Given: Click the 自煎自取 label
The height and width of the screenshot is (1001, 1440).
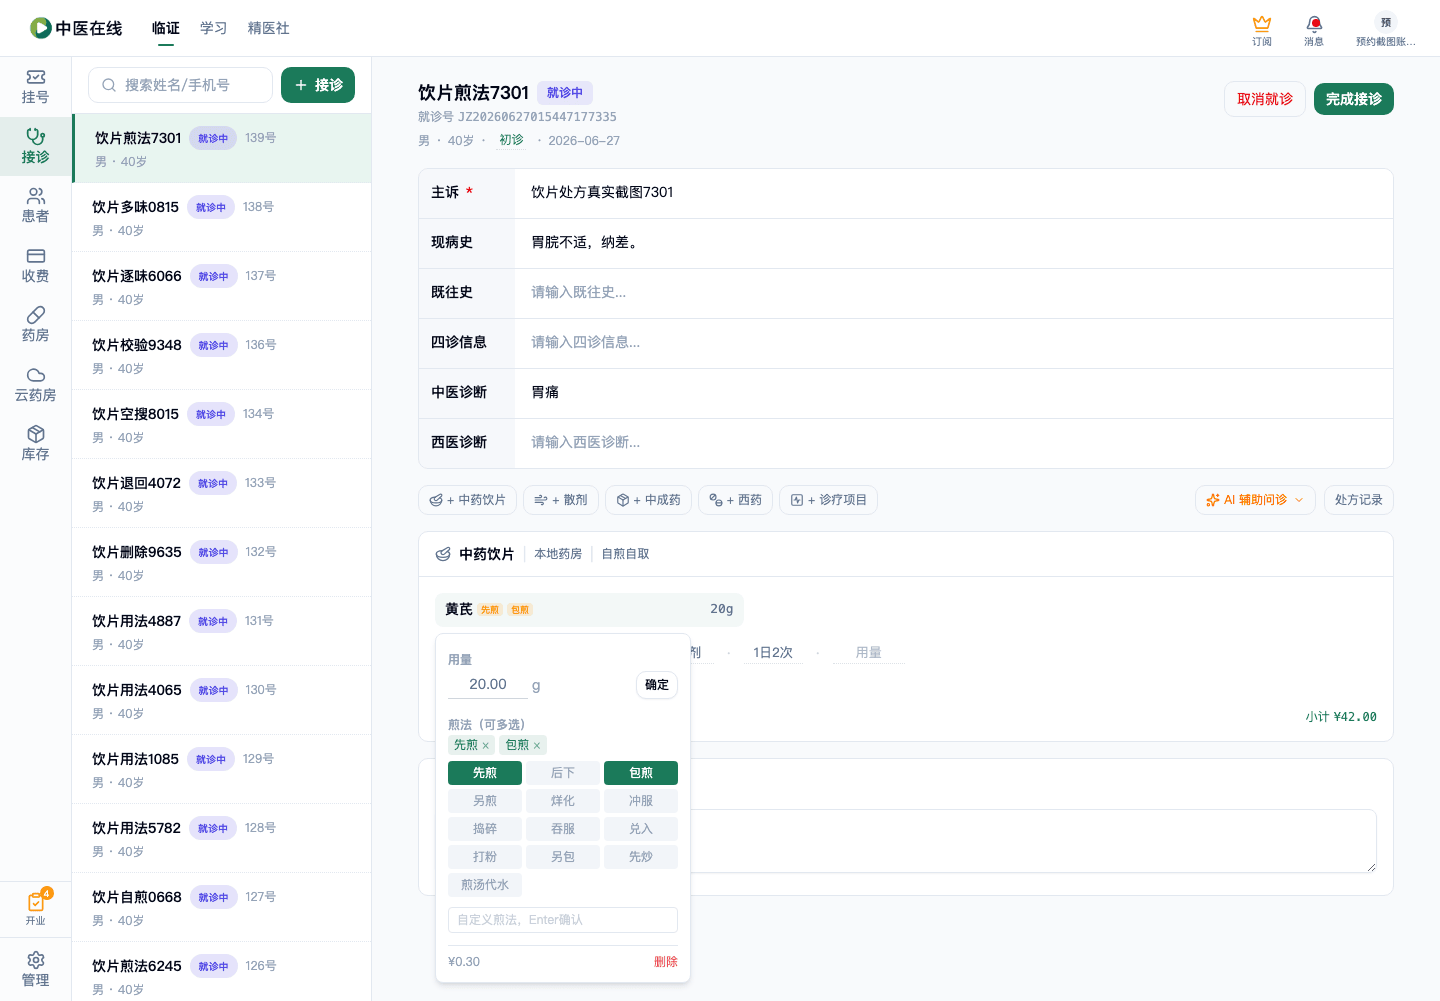Looking at the screenshot, I should pyautogui.click(x=625, y=554).
